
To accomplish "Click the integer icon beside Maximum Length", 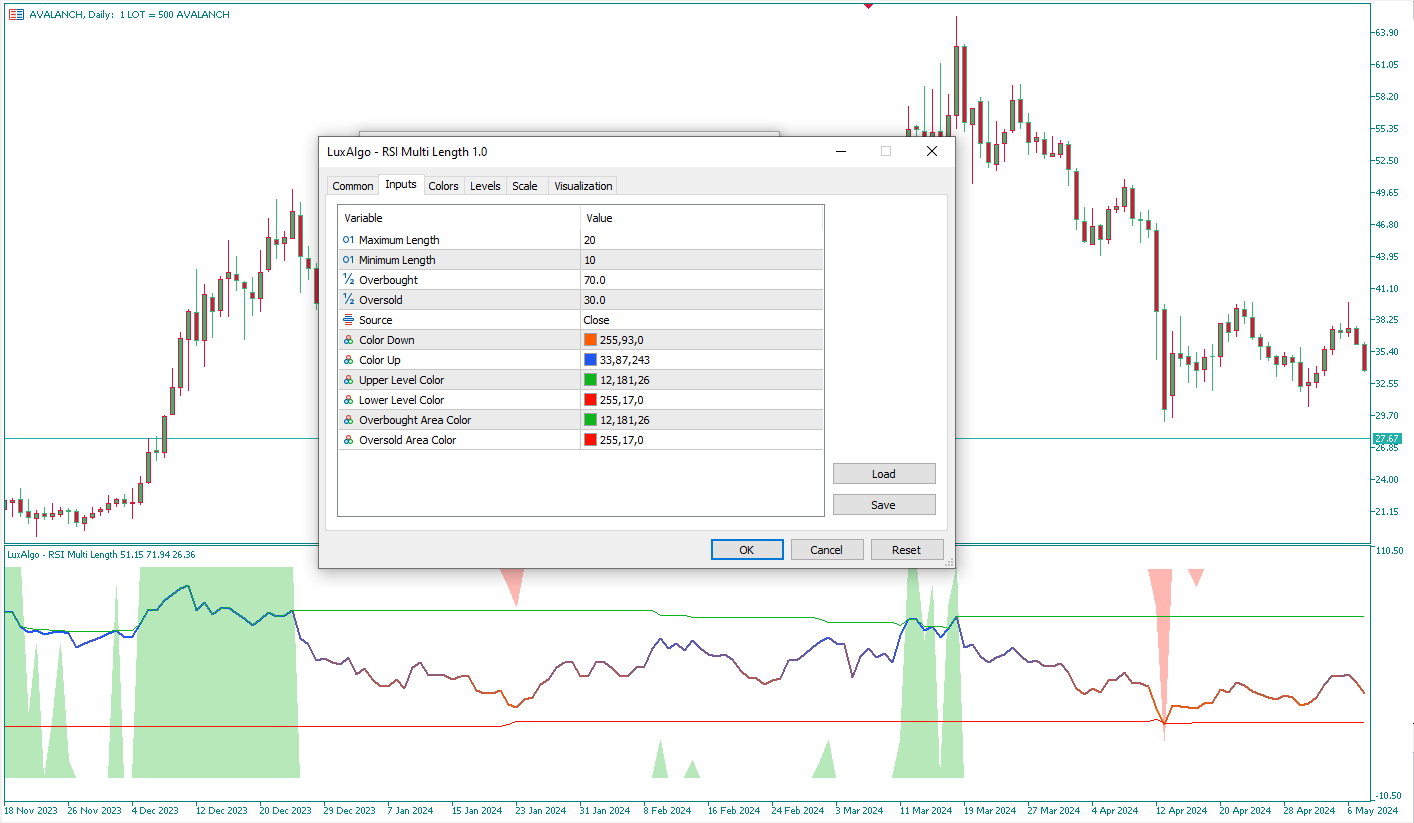I will [348, 240].
